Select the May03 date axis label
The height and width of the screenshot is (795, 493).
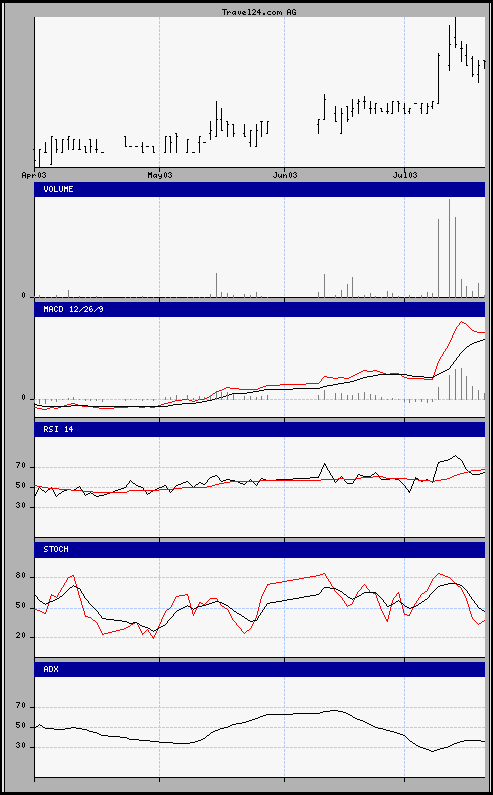pos(159,175)
